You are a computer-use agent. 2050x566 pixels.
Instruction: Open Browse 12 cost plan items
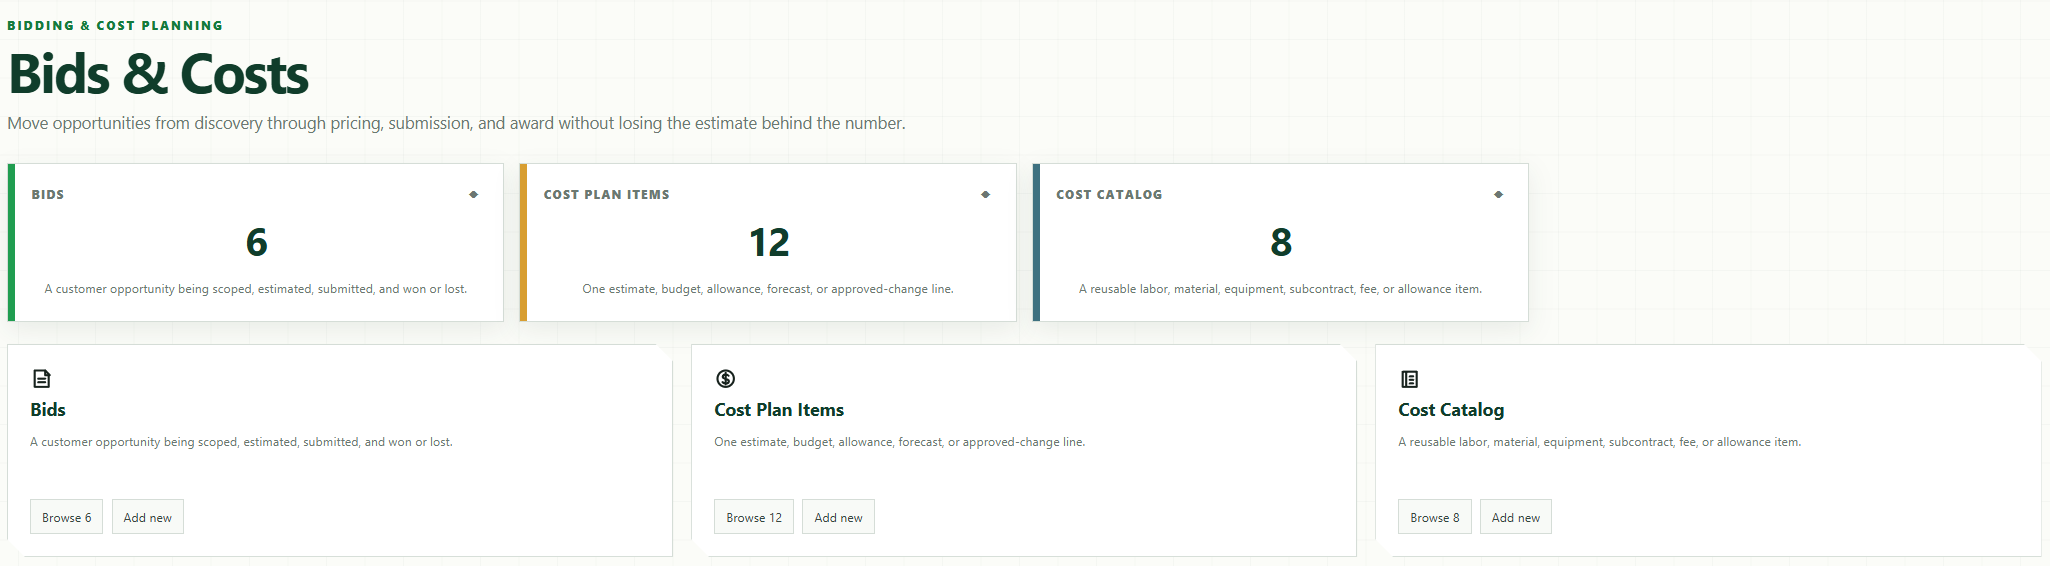pos(754,517)
